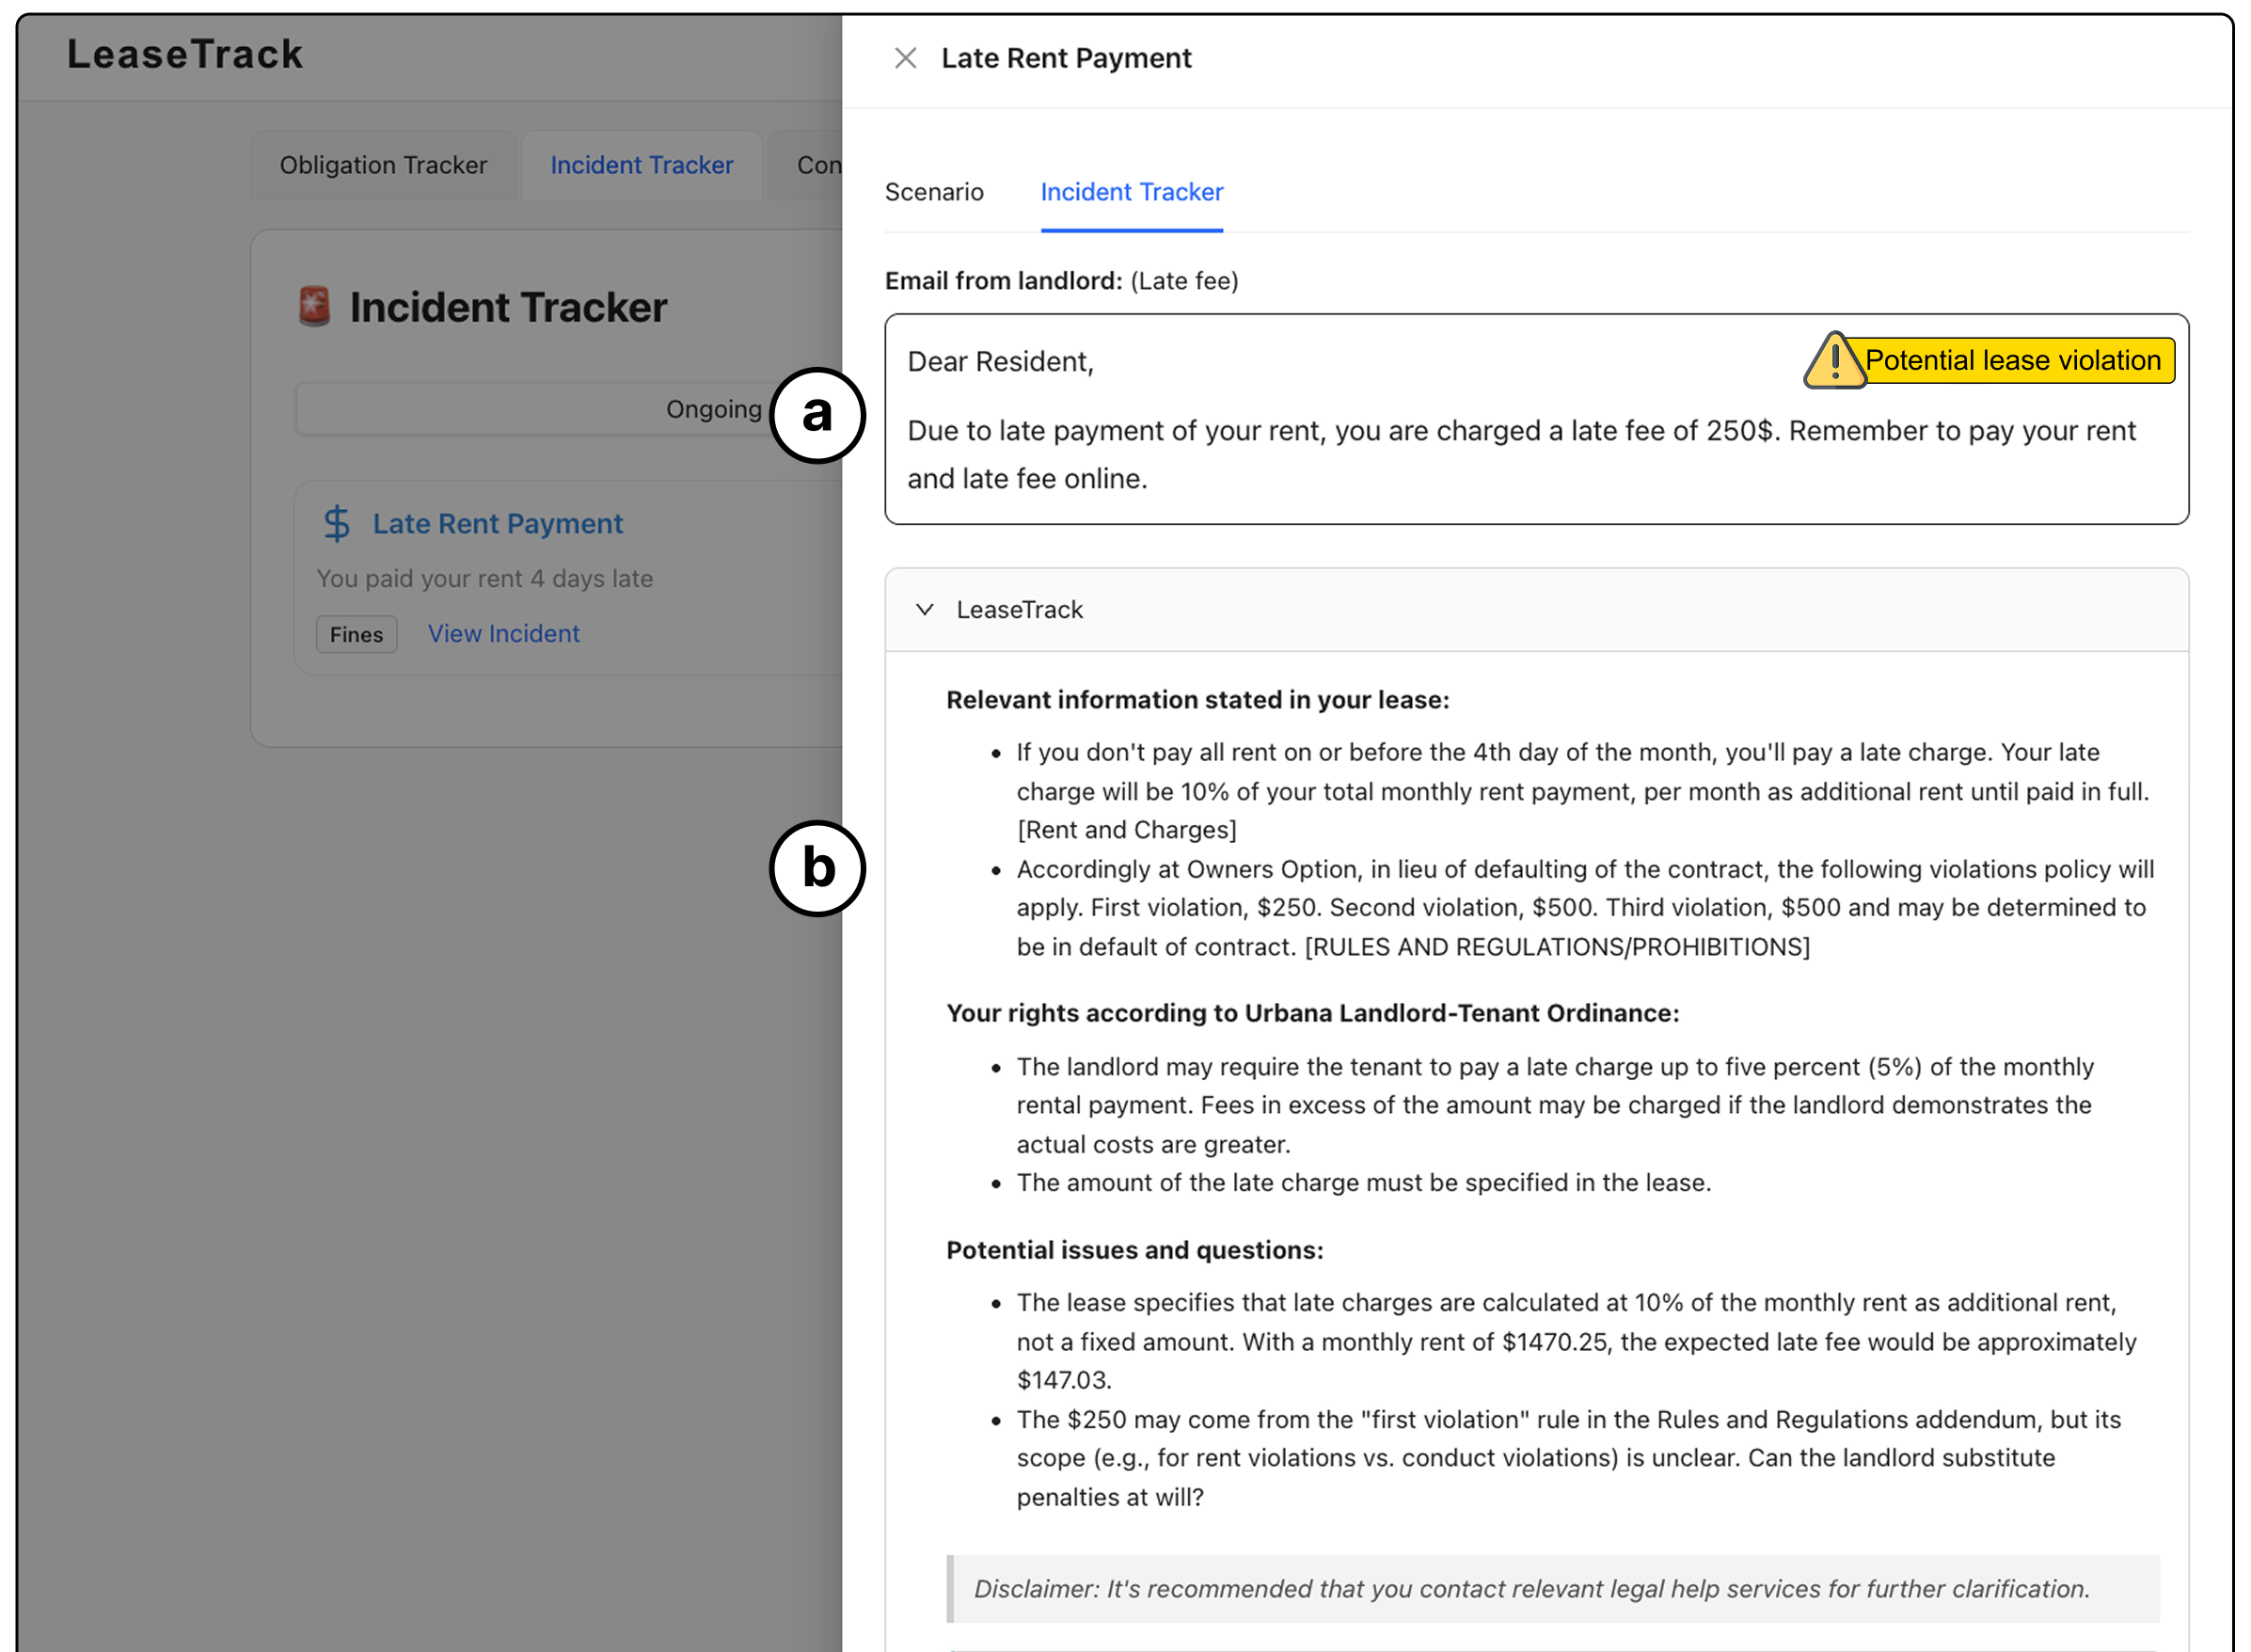This screenshot has height=1652, width=2251.
Task: Click the Late Rent Payment incident title
Action: tap(497, 523)
